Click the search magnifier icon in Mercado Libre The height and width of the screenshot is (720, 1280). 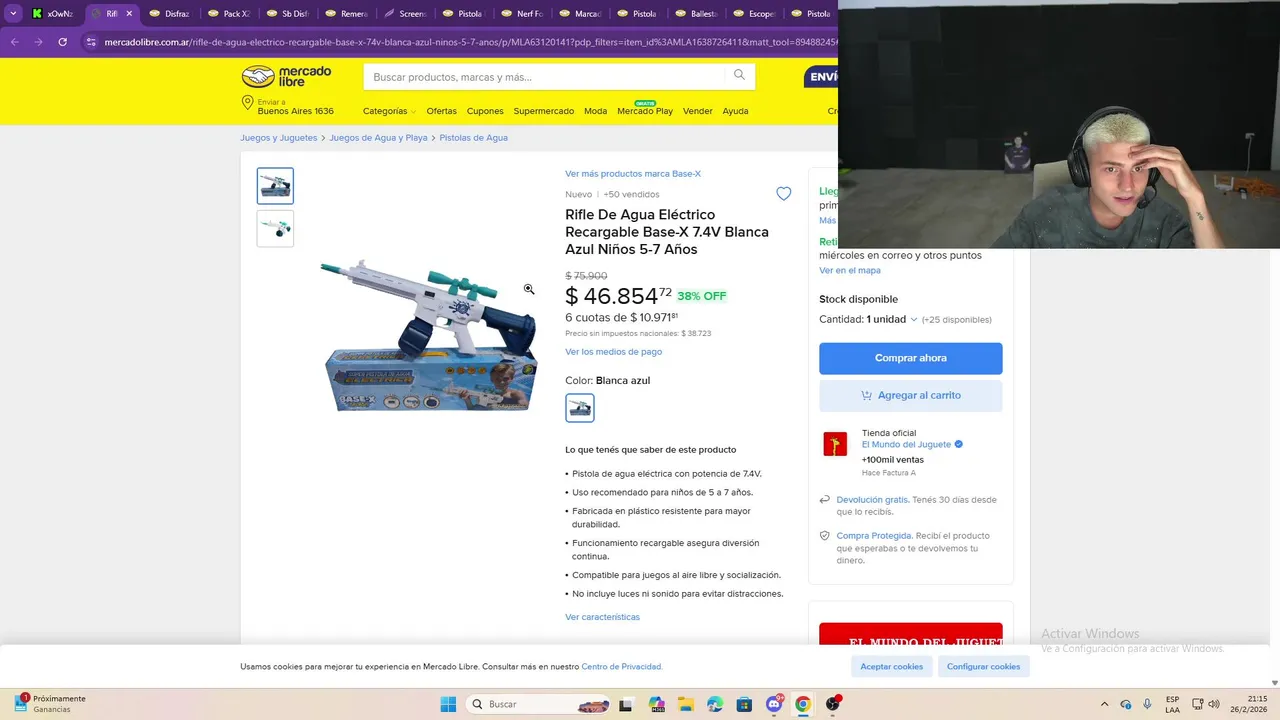(x=739, y=75)
